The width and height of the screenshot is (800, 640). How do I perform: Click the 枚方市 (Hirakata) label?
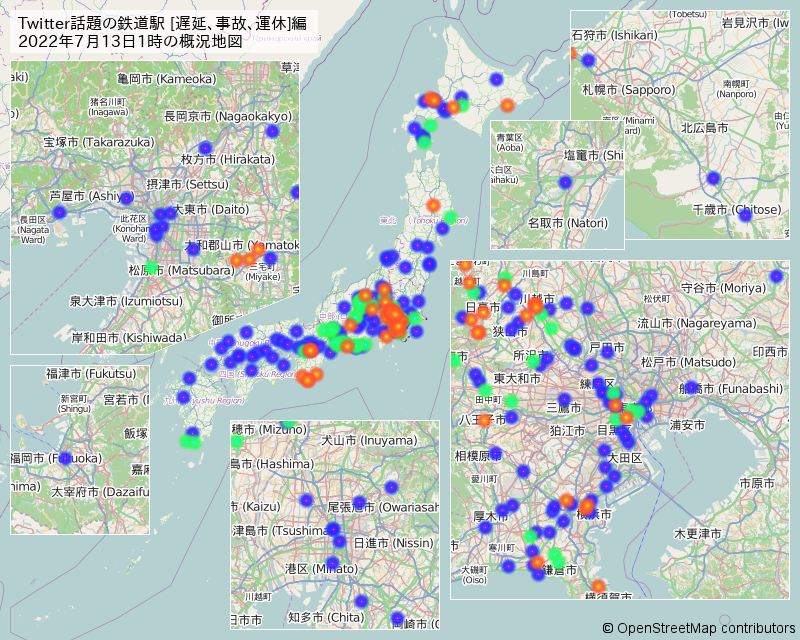(228, 159)
